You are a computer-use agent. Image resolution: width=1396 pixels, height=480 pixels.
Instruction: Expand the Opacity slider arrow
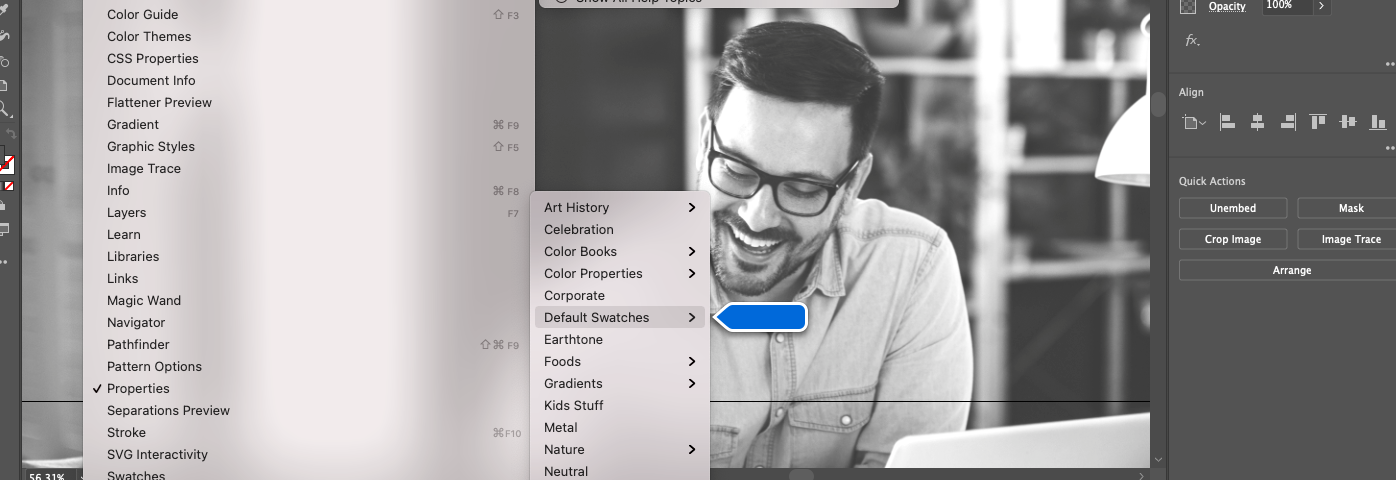tap(1321, 6)
